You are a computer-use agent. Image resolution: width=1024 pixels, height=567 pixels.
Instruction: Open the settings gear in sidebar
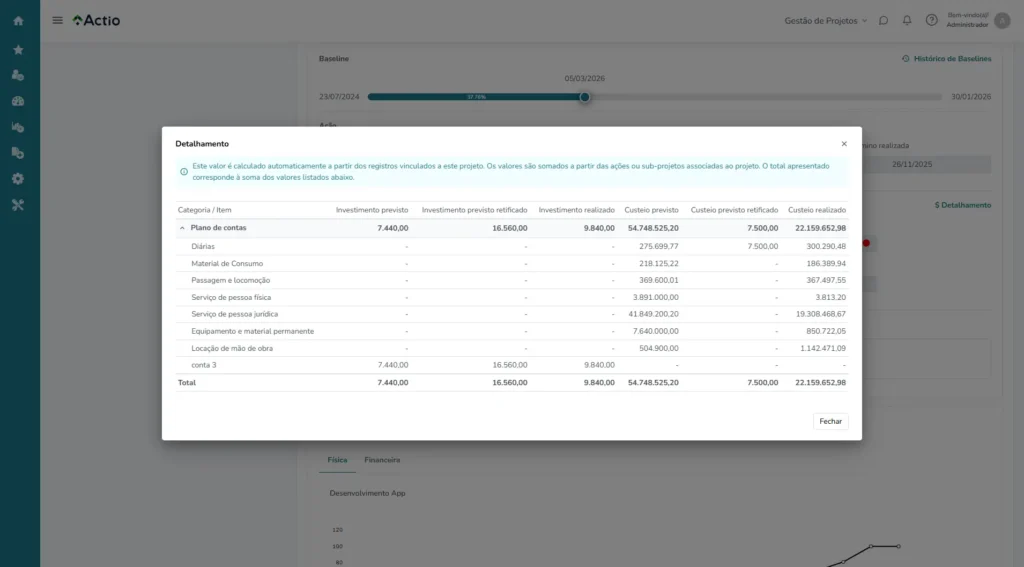pyautogui.click(x=18, y=178)
